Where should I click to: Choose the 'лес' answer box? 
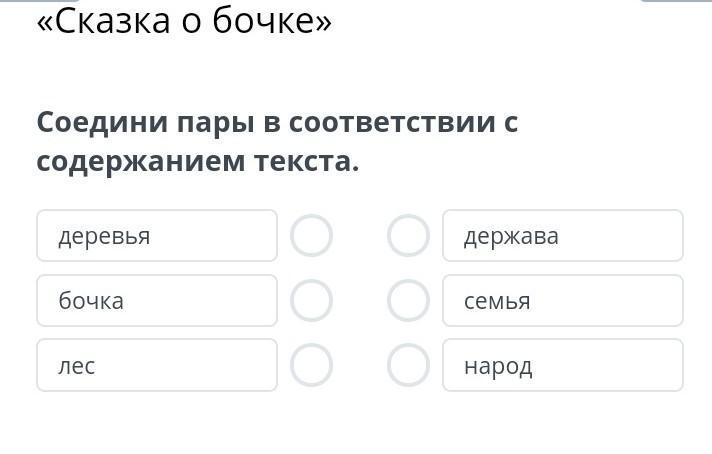[157, 365]
